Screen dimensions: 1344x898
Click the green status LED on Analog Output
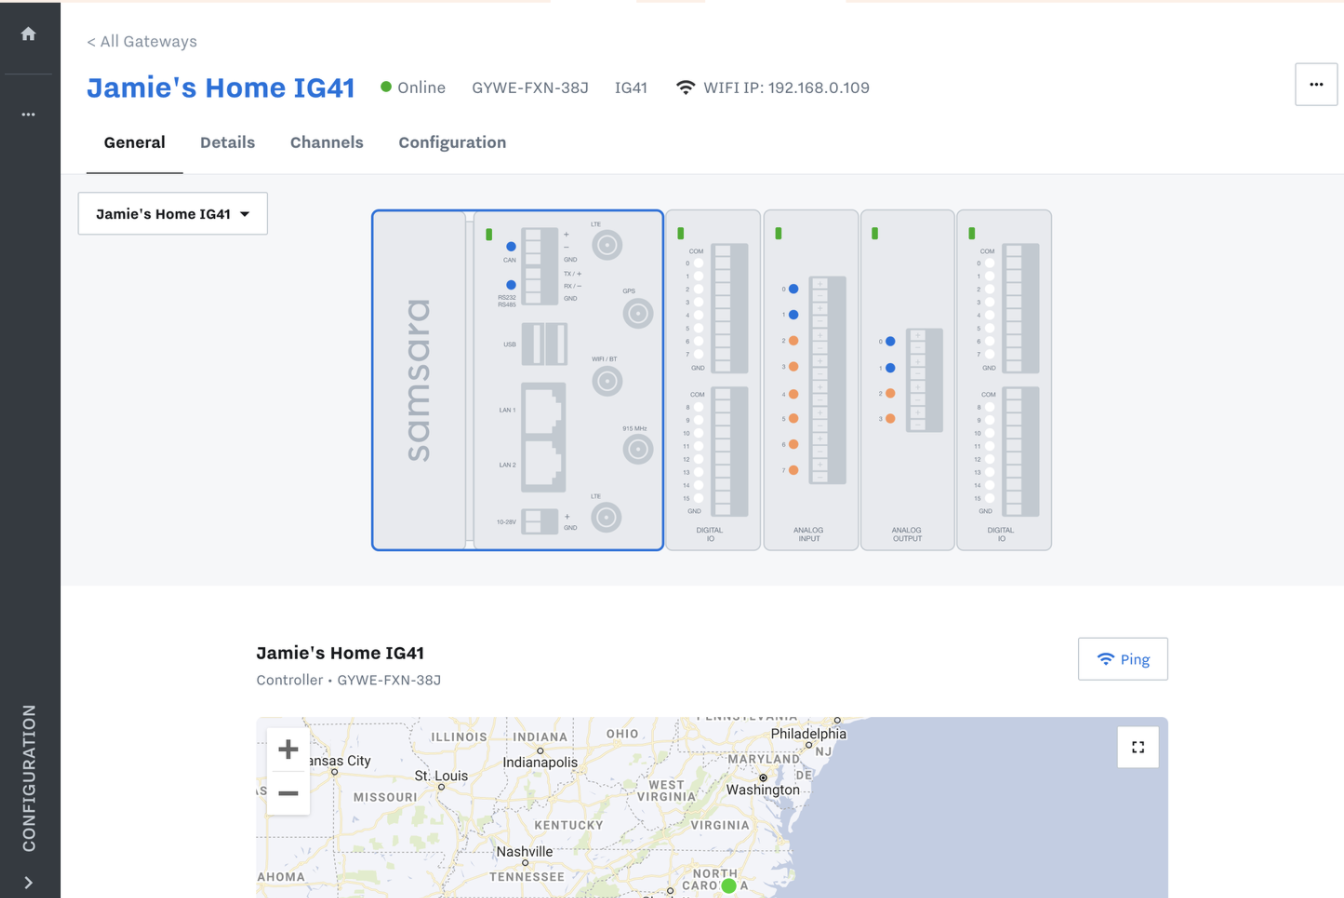(x=875, y=233)
